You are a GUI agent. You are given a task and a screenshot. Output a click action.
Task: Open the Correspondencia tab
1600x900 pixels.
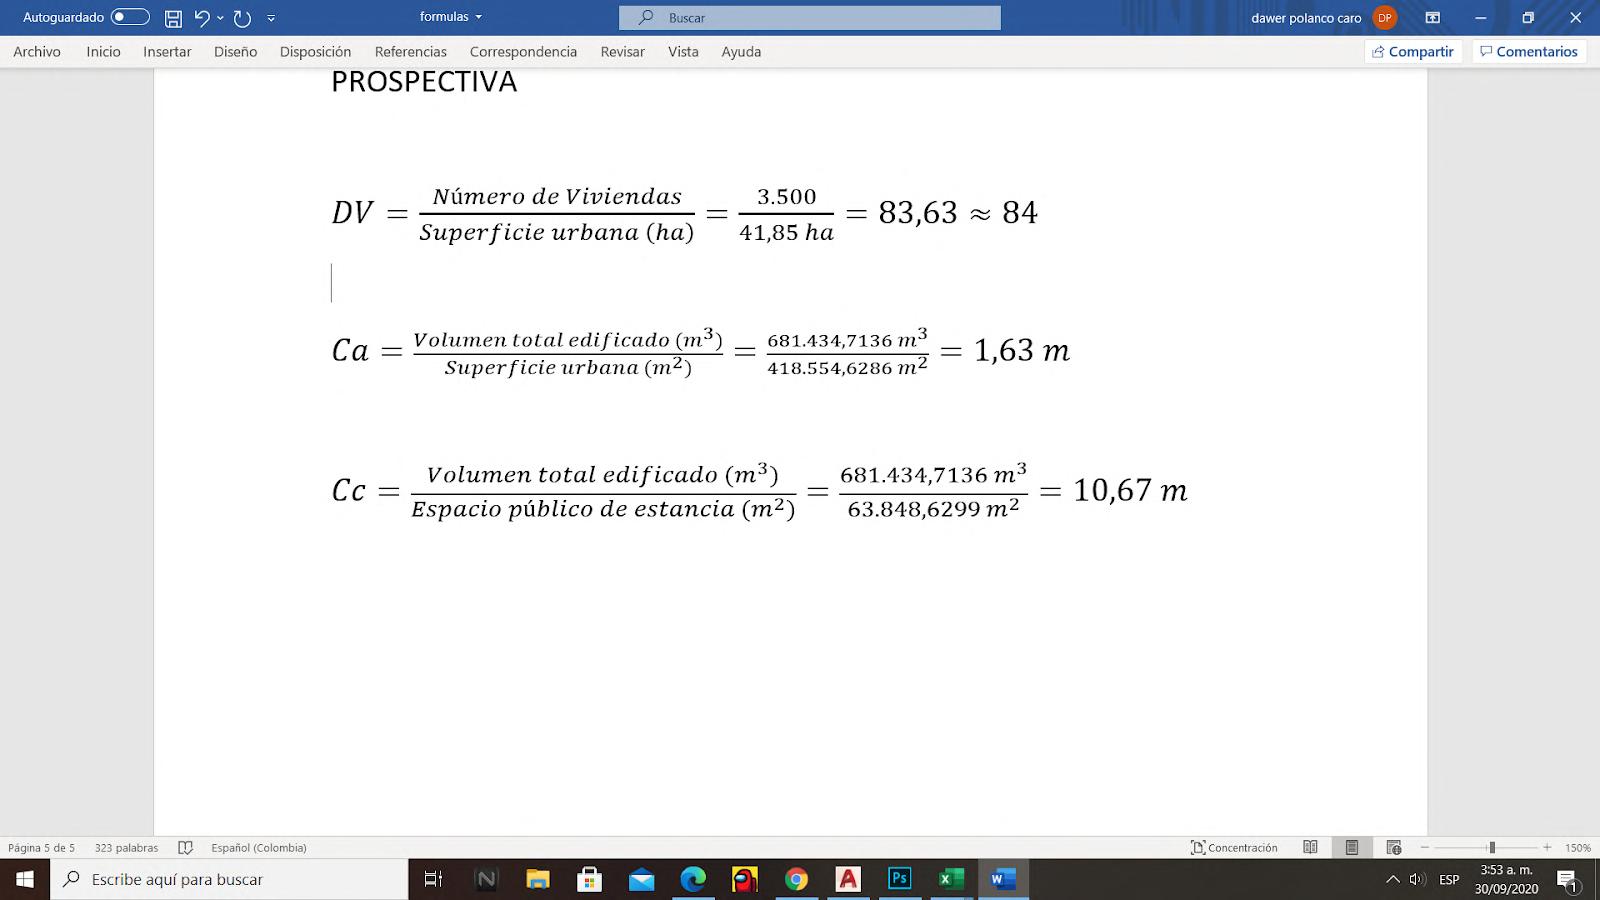pyautogui.click(x=523, y=52)
